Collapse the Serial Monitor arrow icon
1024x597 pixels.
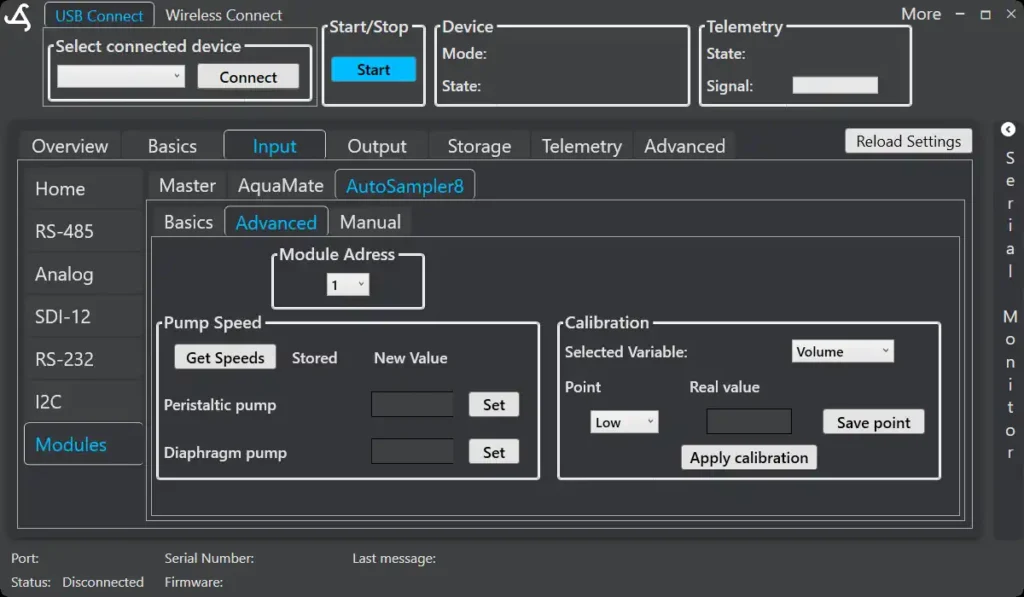point(1008,129)
